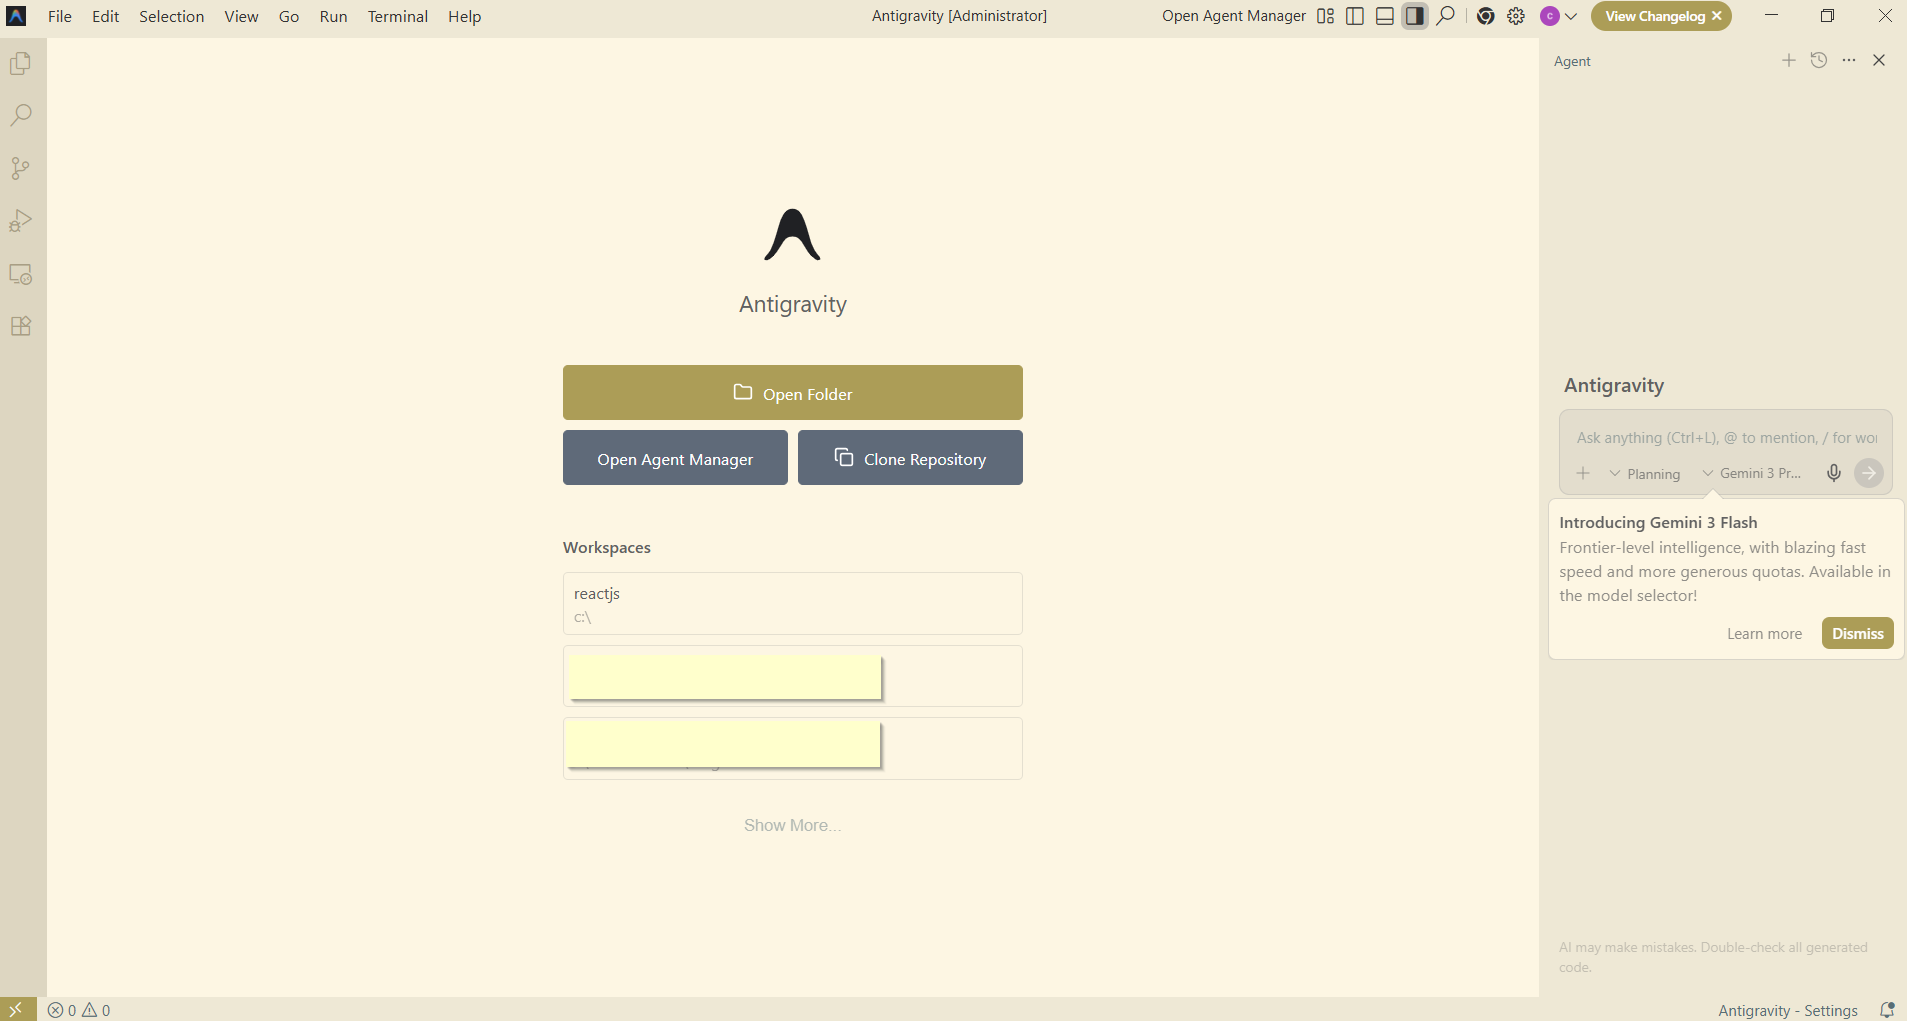Toggle the agent secondary side bar

1414,16
